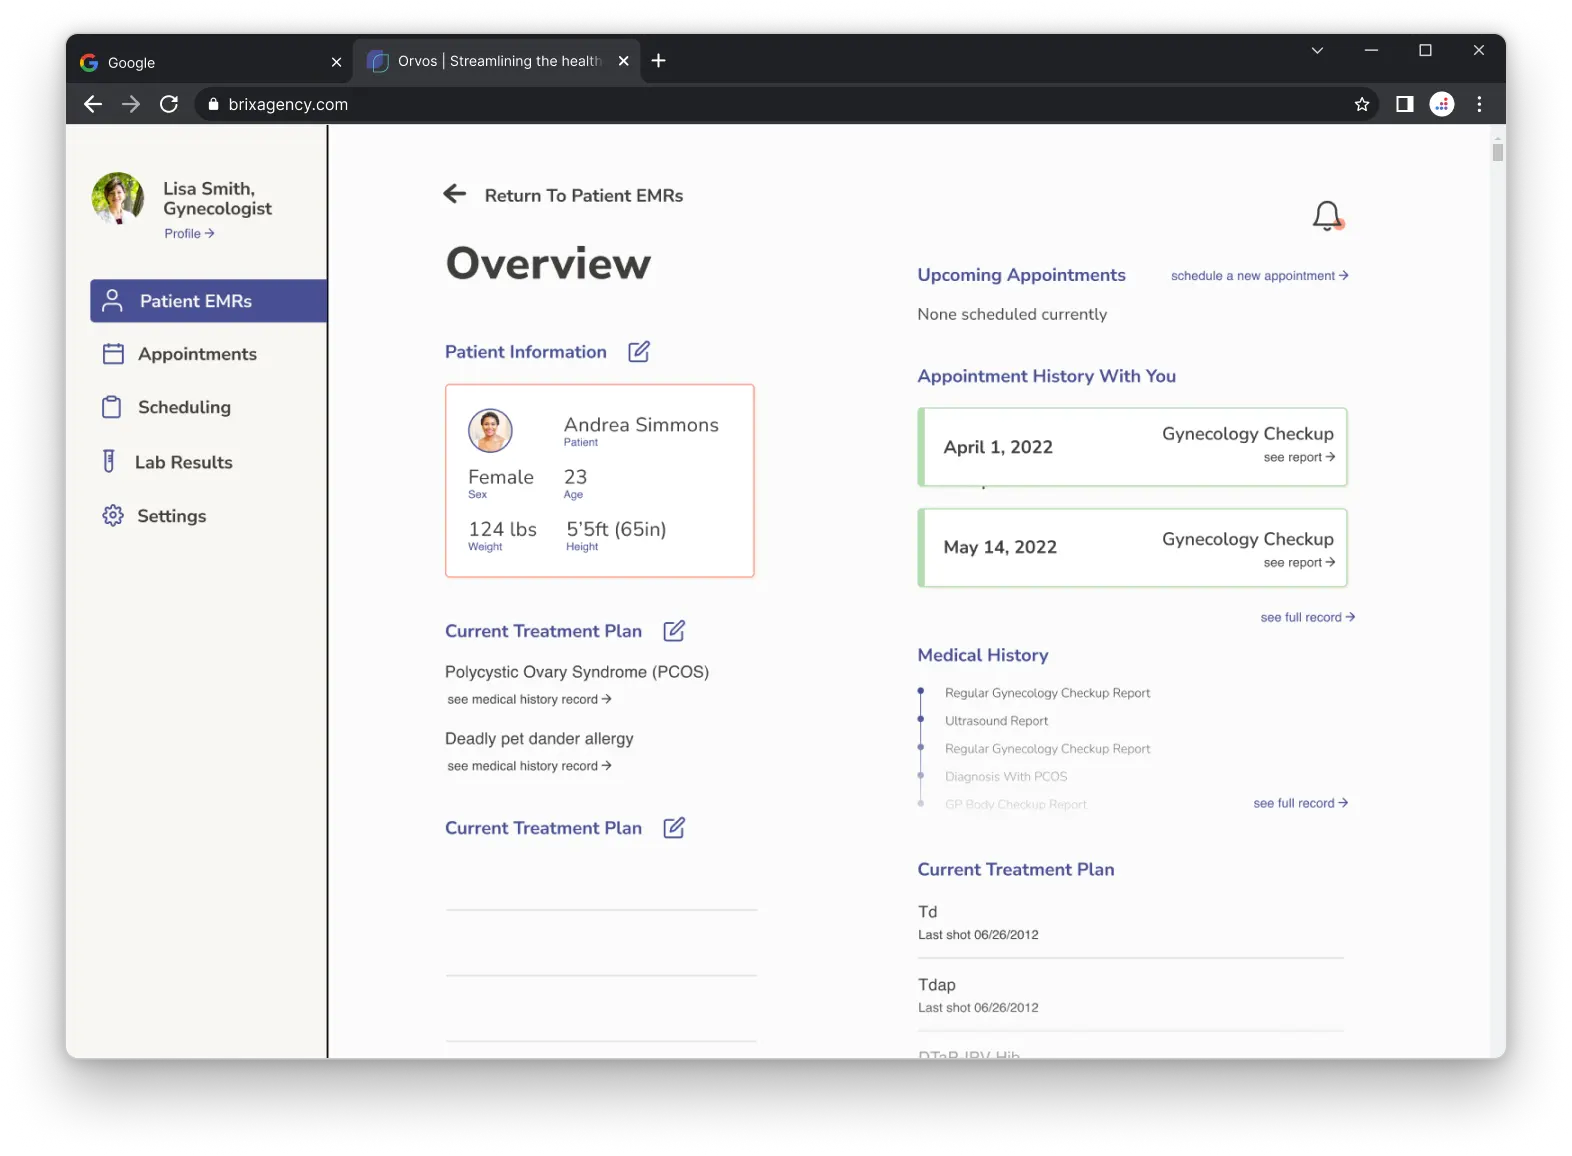Click the back arrow beside Return To Patient EMRs

pyautogui.click(x=455, y=194)
